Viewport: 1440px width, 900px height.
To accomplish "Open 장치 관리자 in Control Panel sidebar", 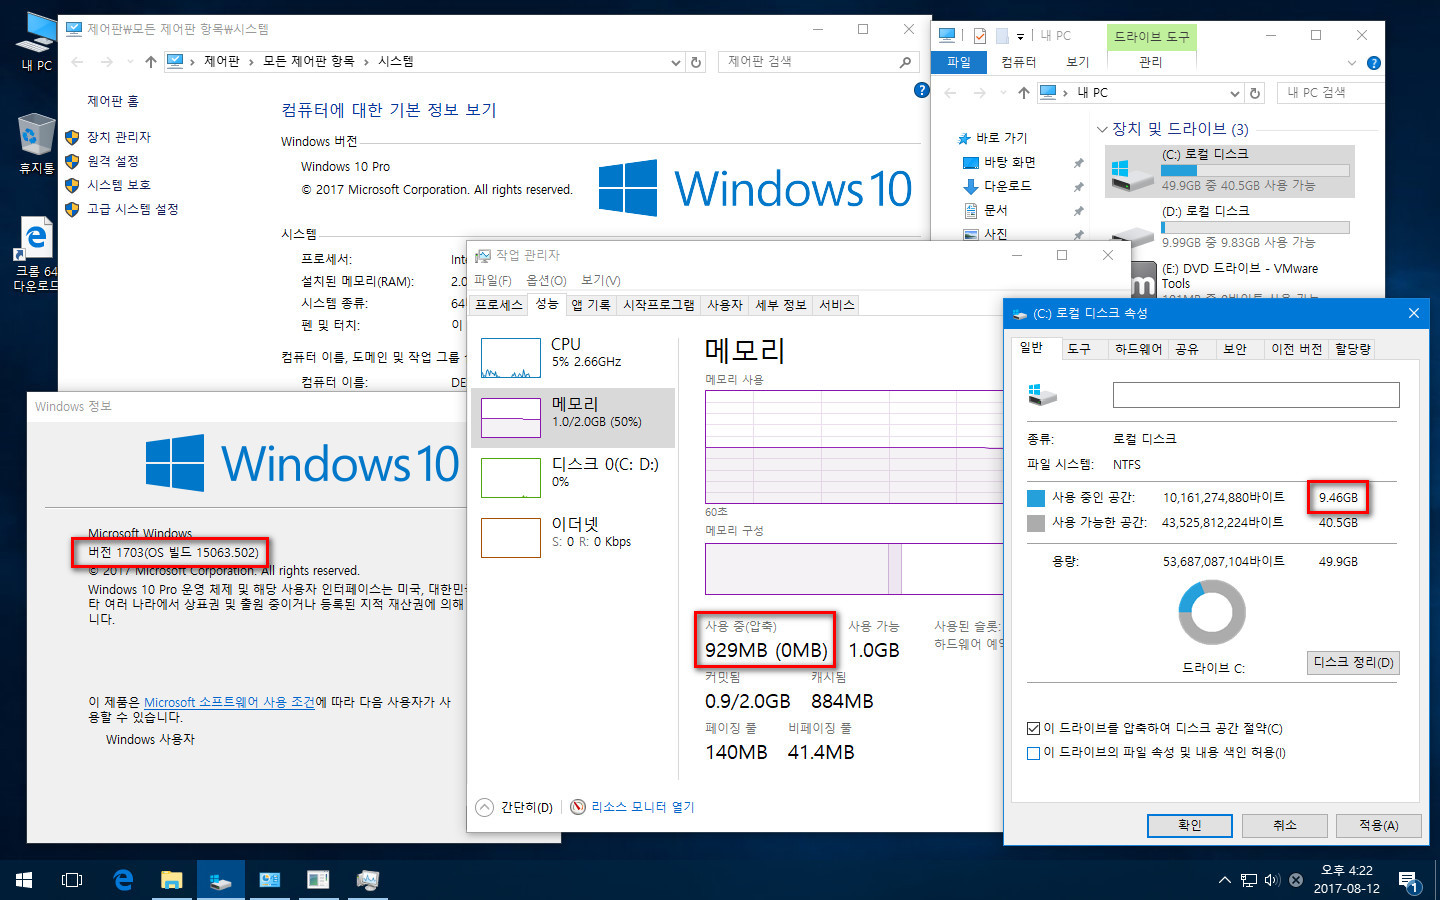I will (118, 137).
